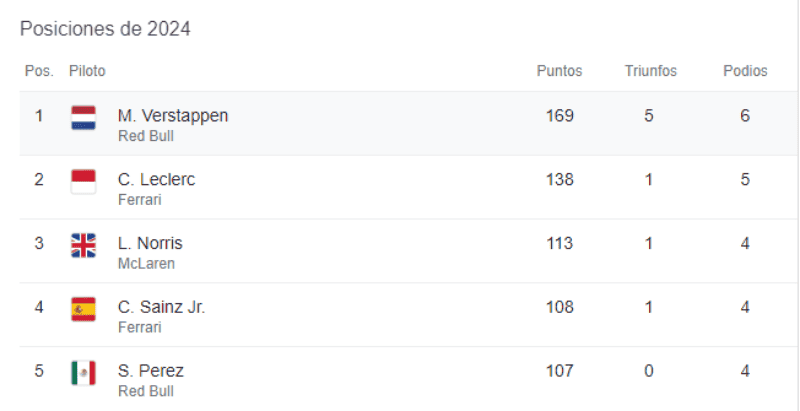The image size is (800, 411).
Task: Open M. Verstappen driver link
Action: pyautogui.click(x=173, y=116)
